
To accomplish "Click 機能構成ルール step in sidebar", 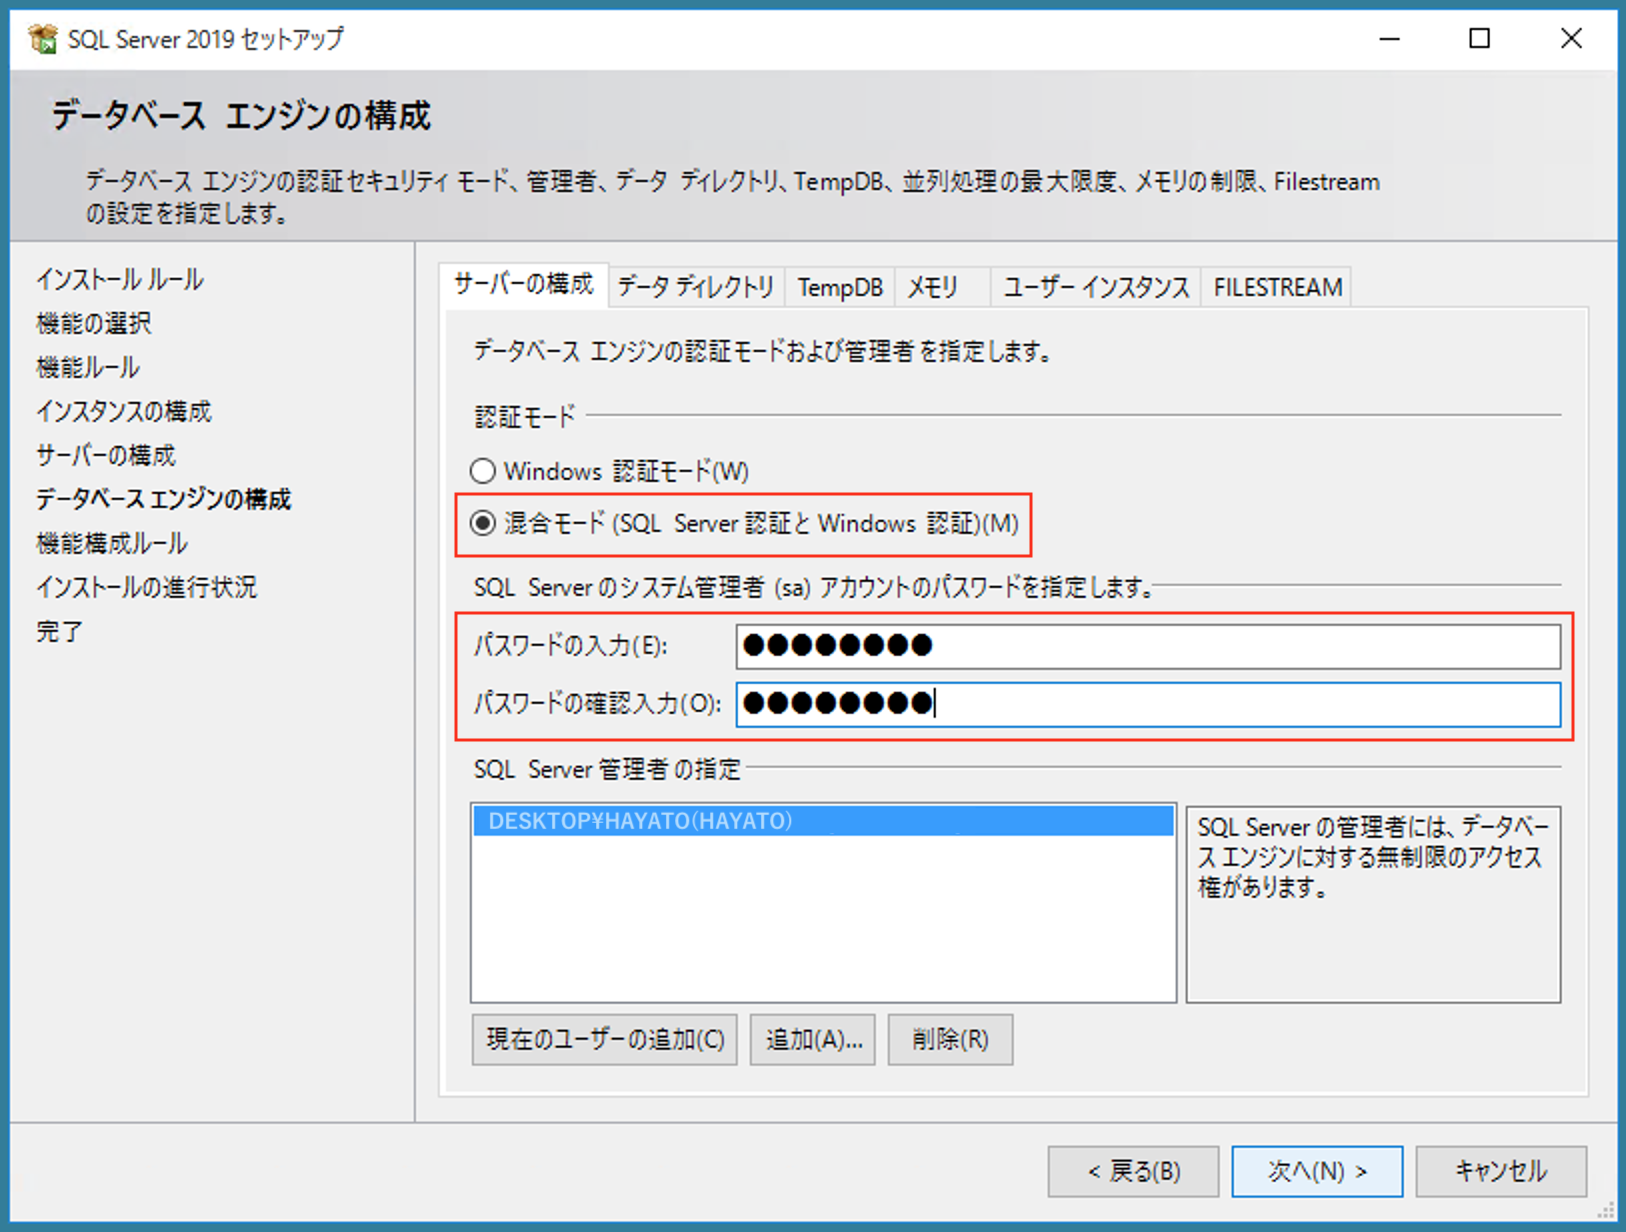I will point(112,543).
